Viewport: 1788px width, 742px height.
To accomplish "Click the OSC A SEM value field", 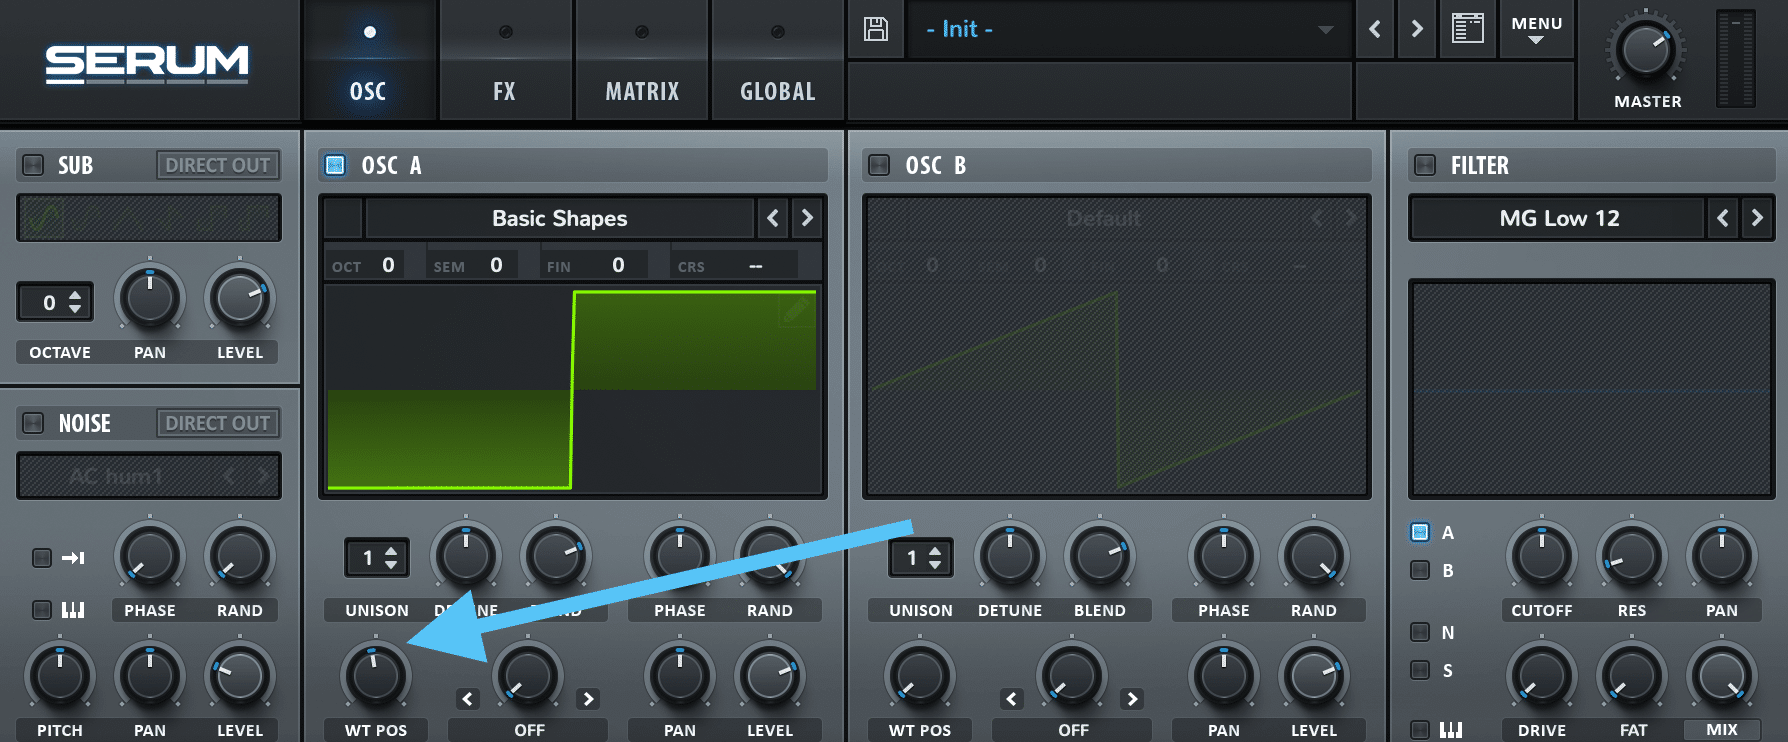I will tap(496, 265).
